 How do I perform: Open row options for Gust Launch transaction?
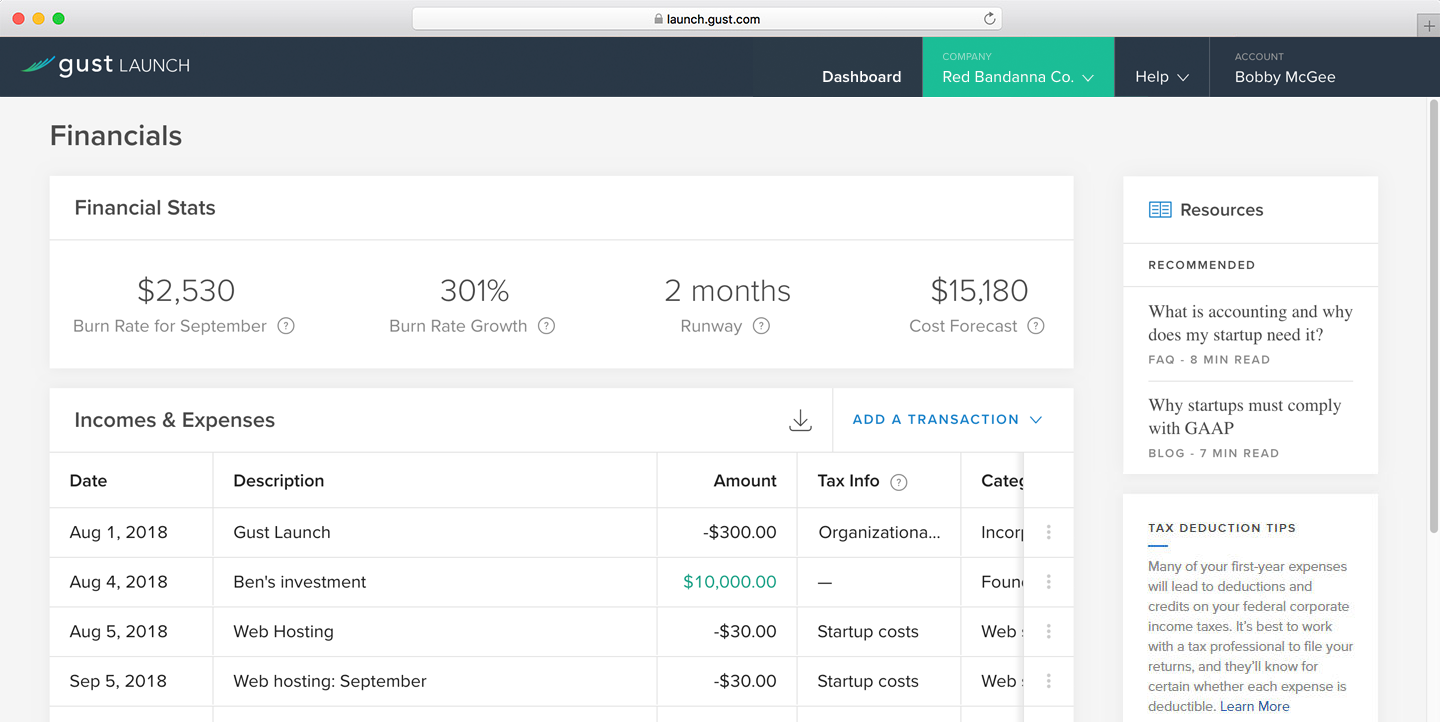[x=1048, y=532]
